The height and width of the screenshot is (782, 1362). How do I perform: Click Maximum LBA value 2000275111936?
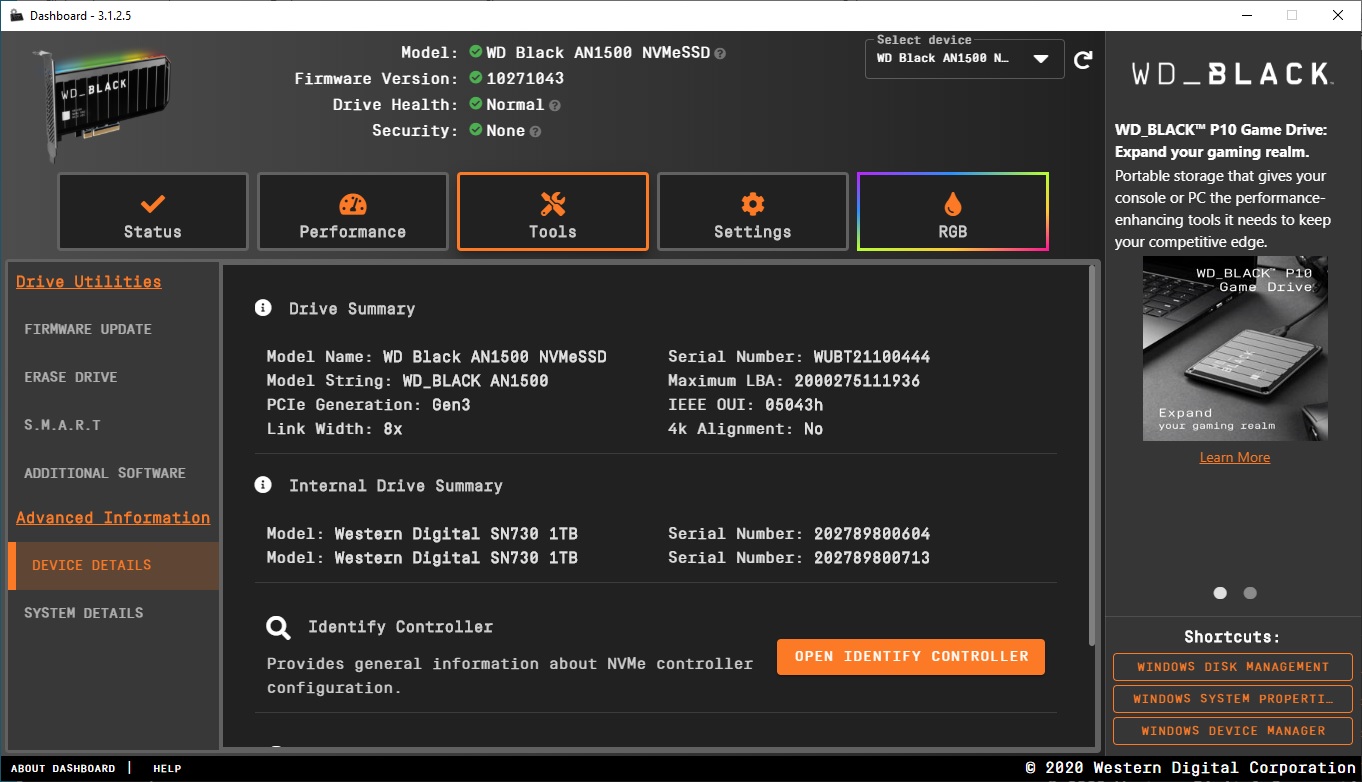857,381
